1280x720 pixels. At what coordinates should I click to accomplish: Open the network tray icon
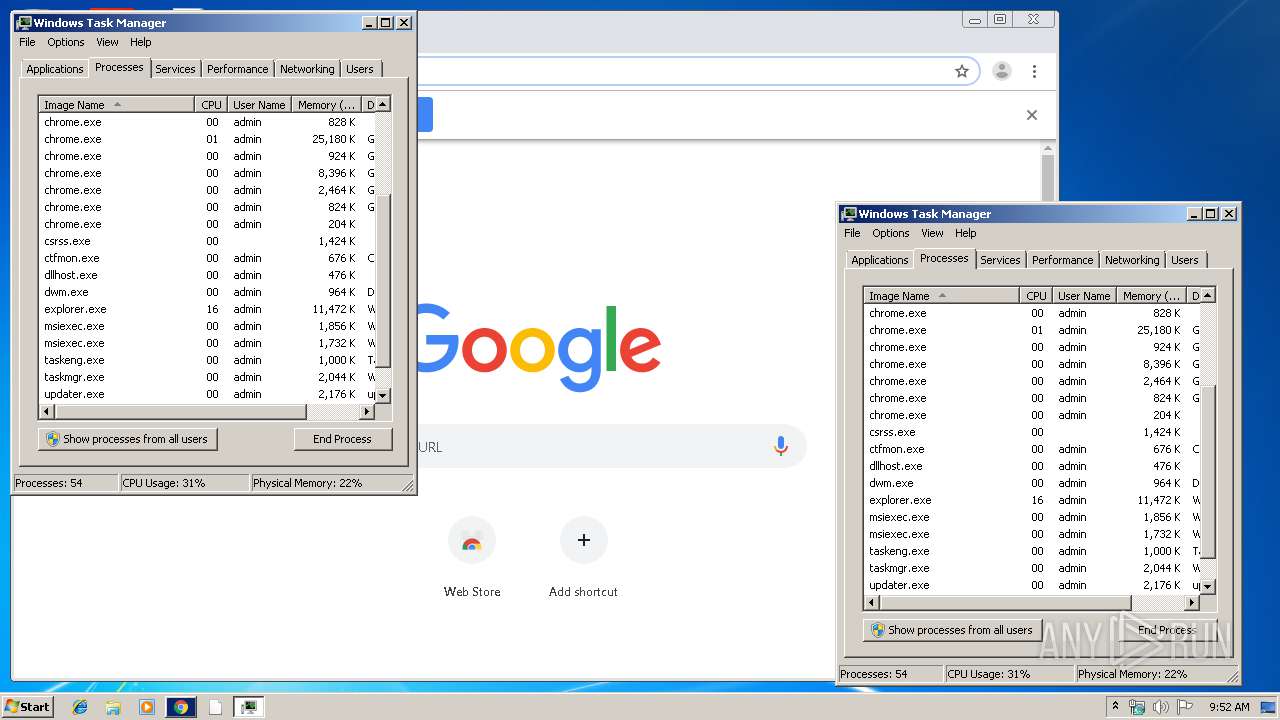point(1137,707)
